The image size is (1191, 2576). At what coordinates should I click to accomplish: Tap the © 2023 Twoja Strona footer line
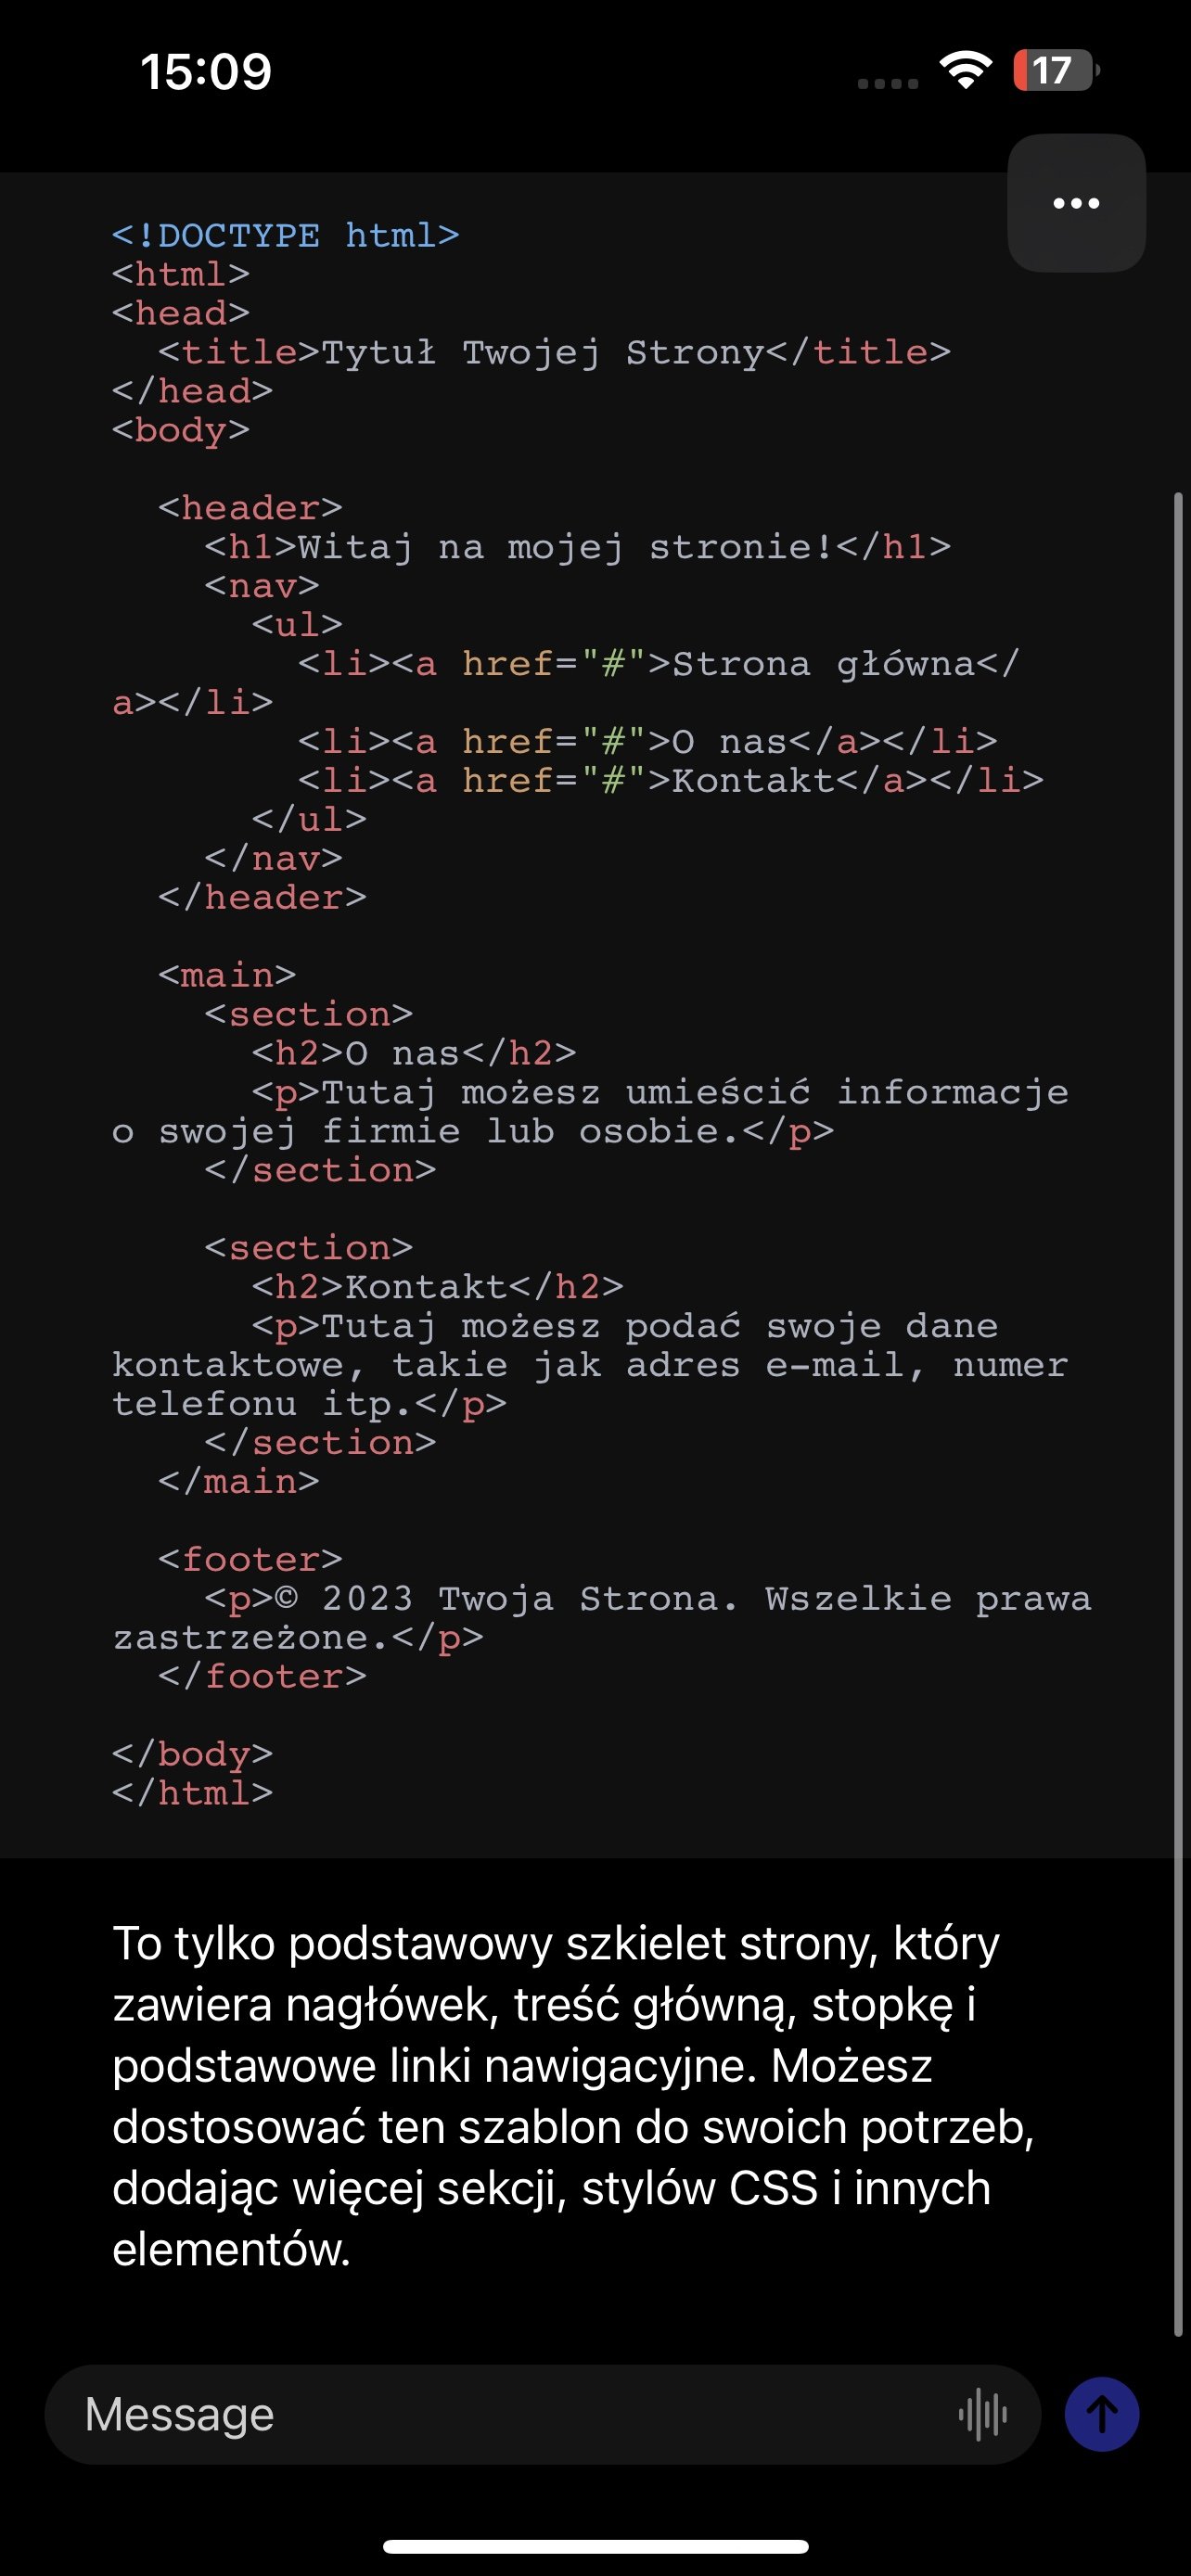tap(602, 1618)
